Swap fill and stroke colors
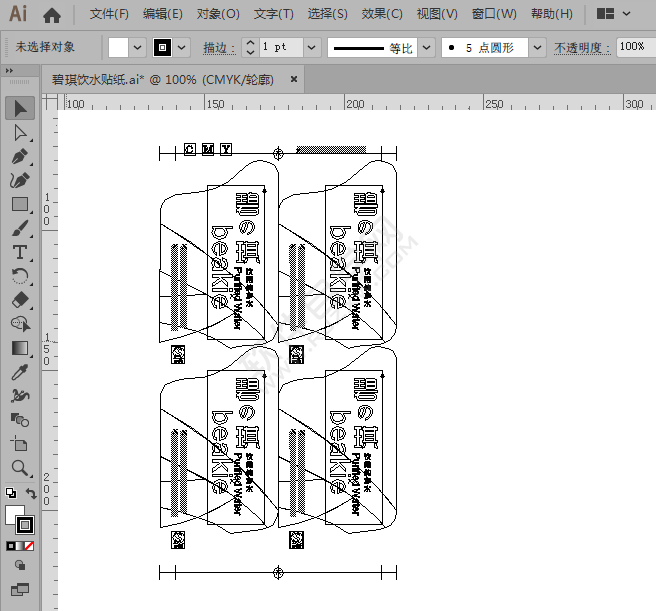Viewport: 656px width, 611px height. pyautogui.click(x=31, y=493)
